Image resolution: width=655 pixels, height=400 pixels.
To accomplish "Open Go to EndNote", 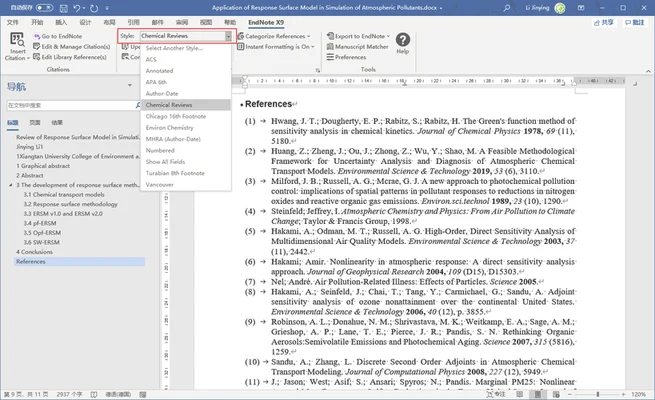I will coord(58,36).
